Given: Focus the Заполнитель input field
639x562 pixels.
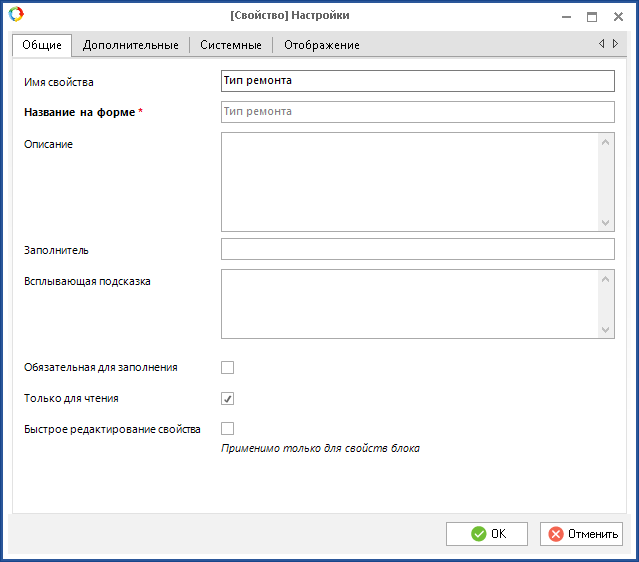Looking at the screenshot, I should 417,249.
